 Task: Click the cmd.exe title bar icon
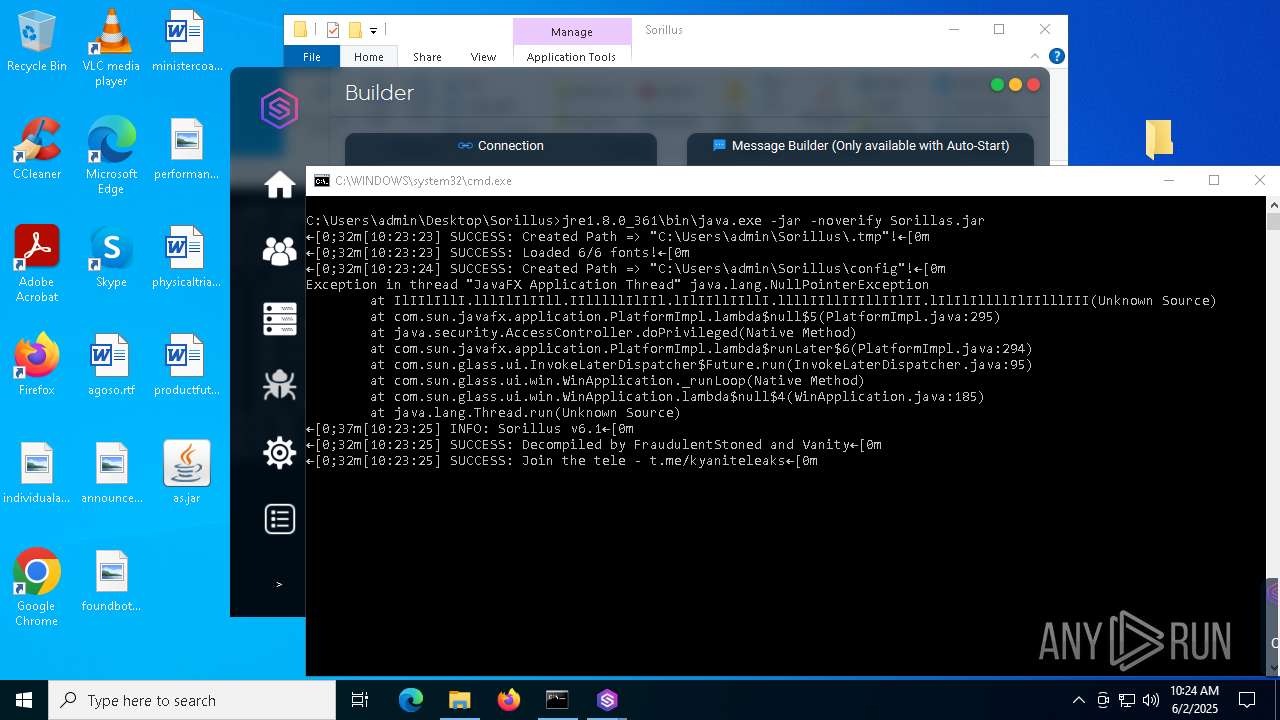(x=322, y=181)
